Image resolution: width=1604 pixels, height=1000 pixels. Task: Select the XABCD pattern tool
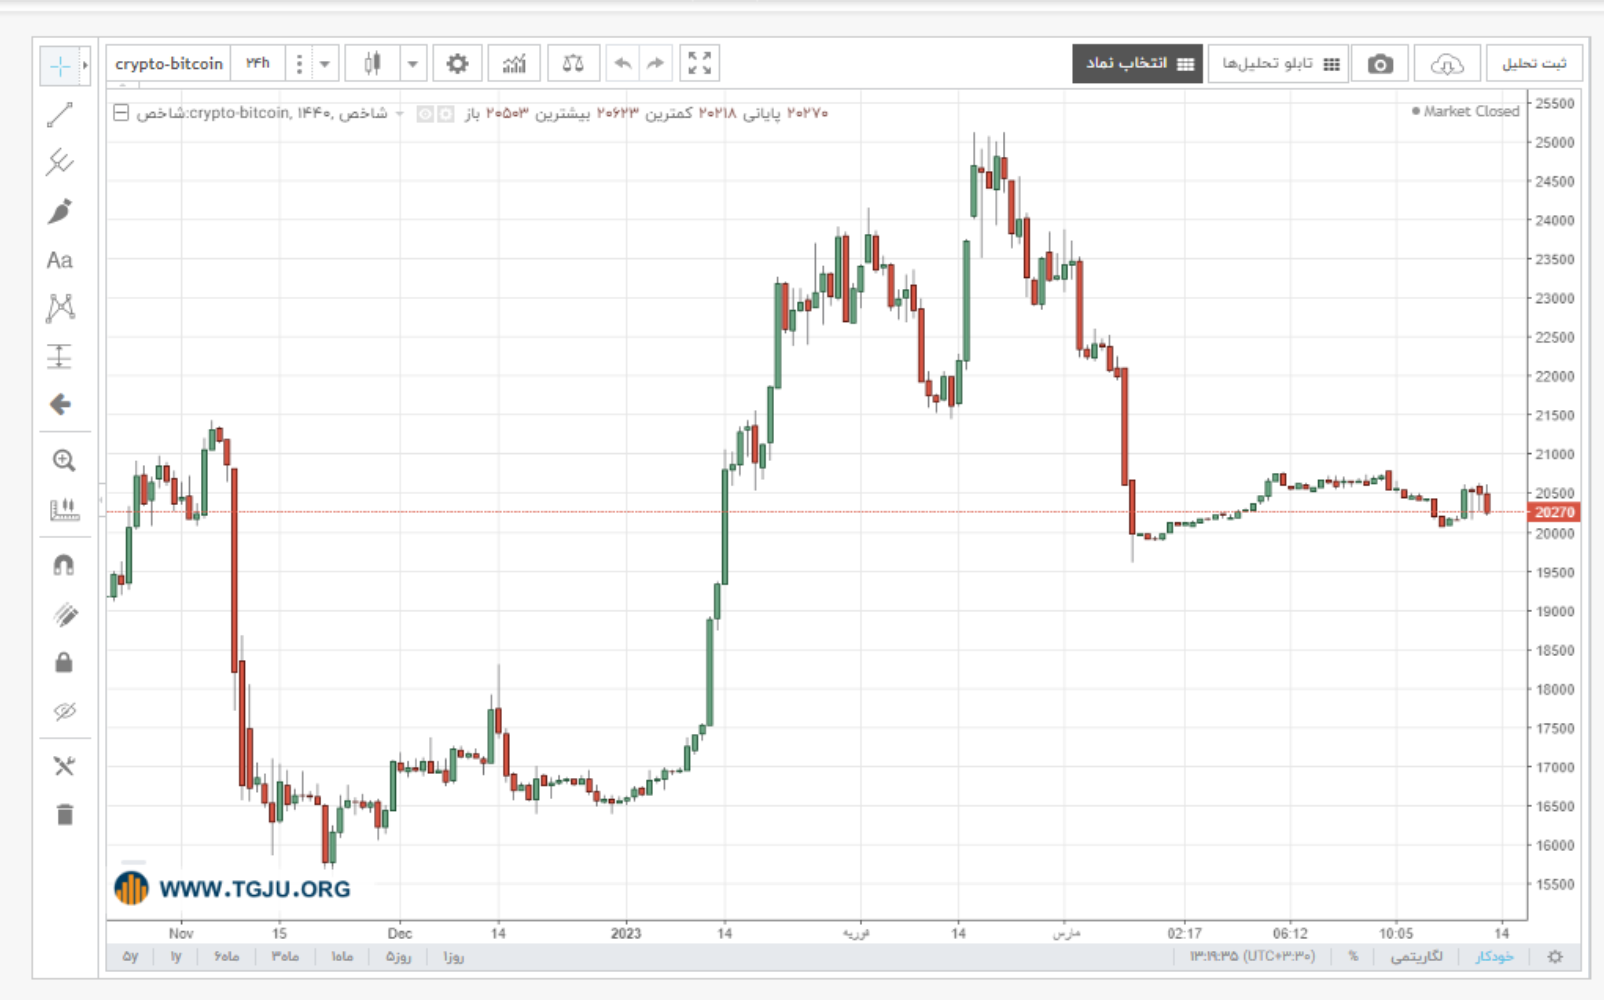coord(60,308)
